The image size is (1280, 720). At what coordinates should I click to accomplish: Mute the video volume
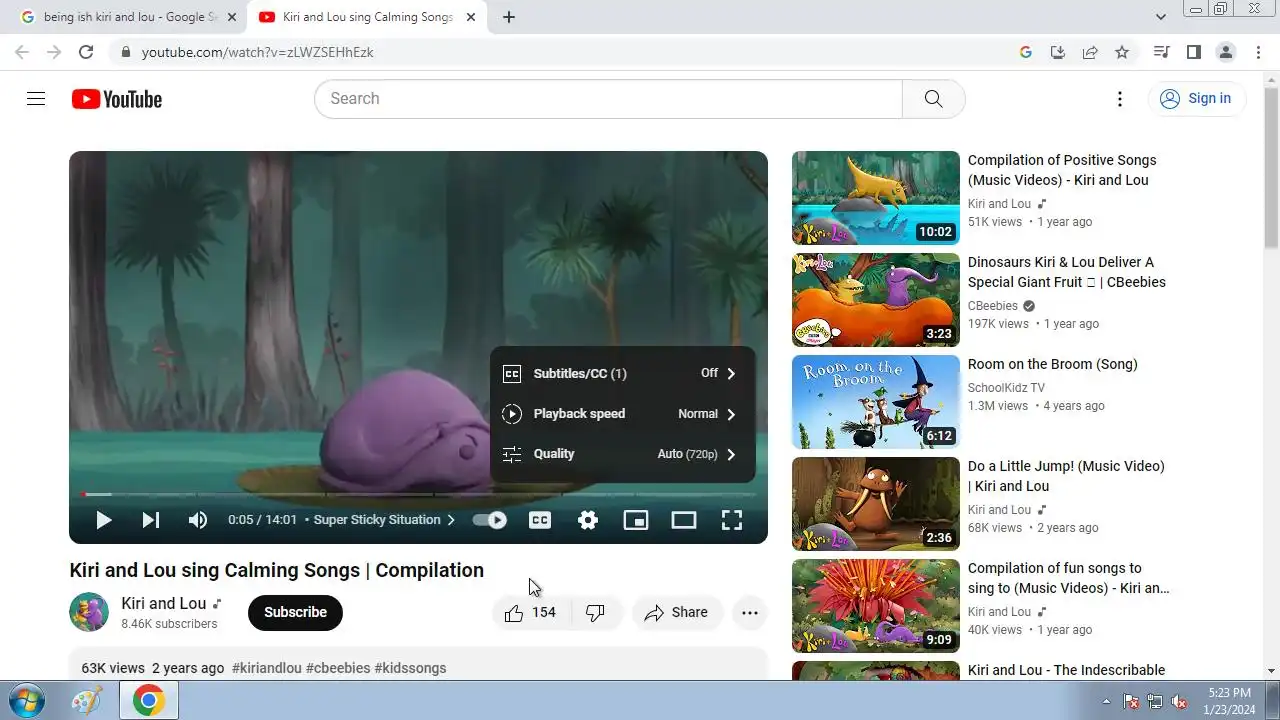[198, 520]
